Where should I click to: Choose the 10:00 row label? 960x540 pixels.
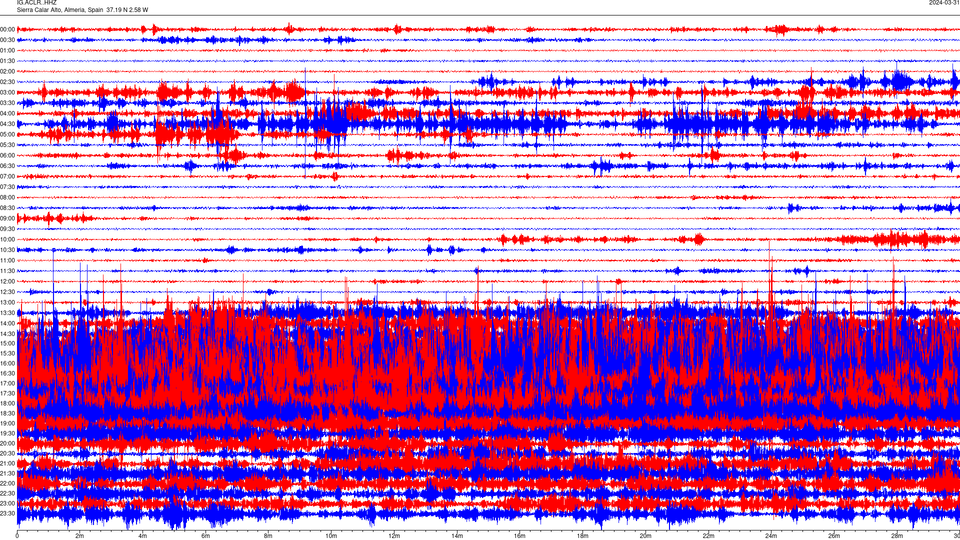point(8,239)
